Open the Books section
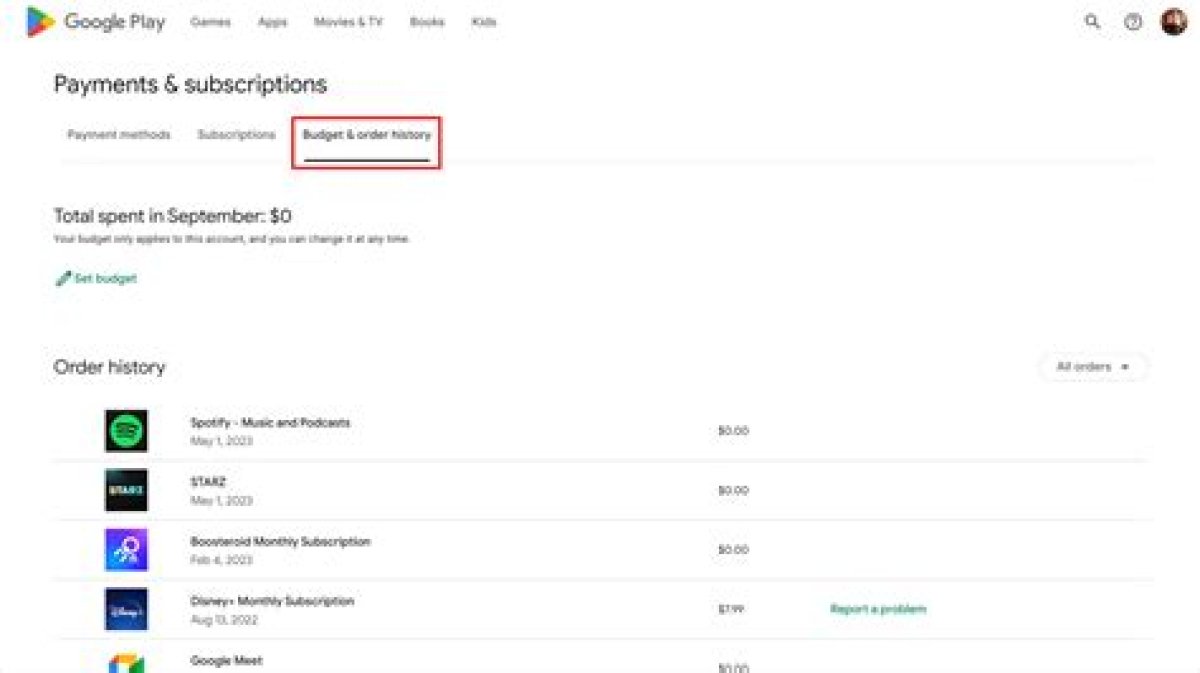Viewport: 1200px width, 673px height. [427, 22]
